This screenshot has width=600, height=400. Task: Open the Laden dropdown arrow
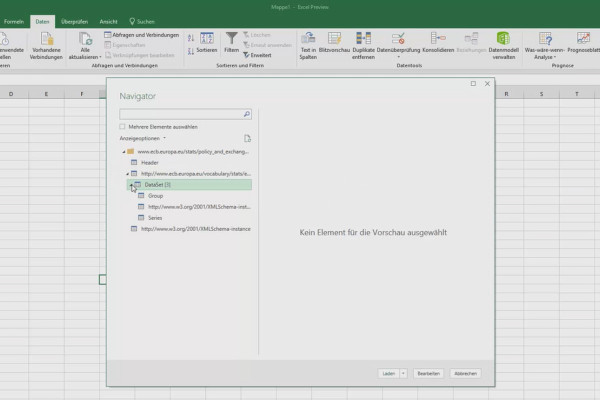pos(403,374)
